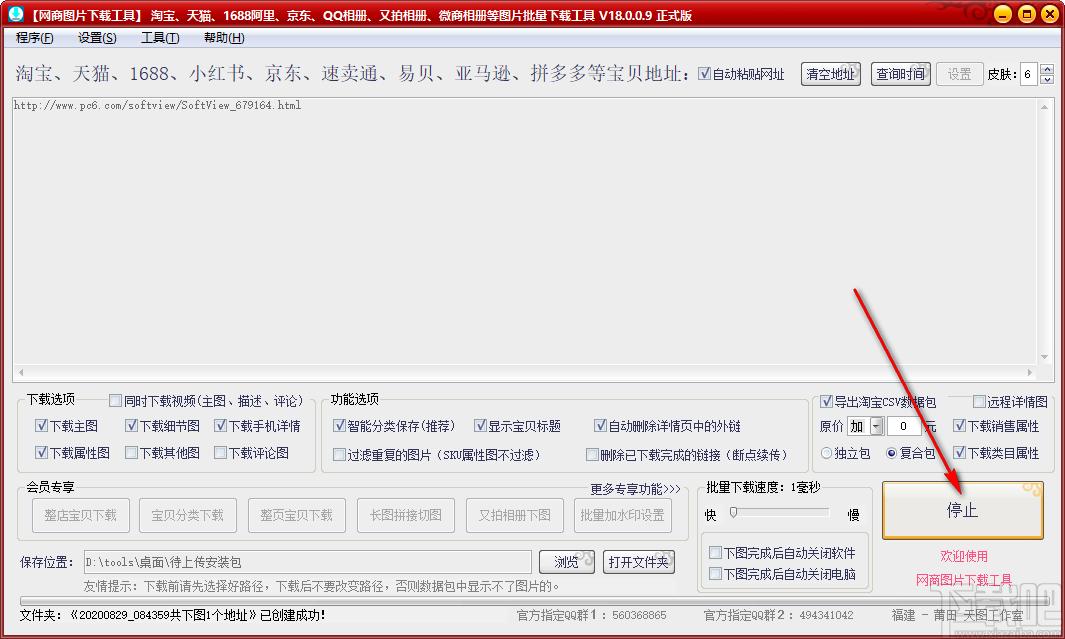Open the 帮助(H) menu
Viewport: 1065px width, 639px height.
pyautogui.click(x=224, y=38)
